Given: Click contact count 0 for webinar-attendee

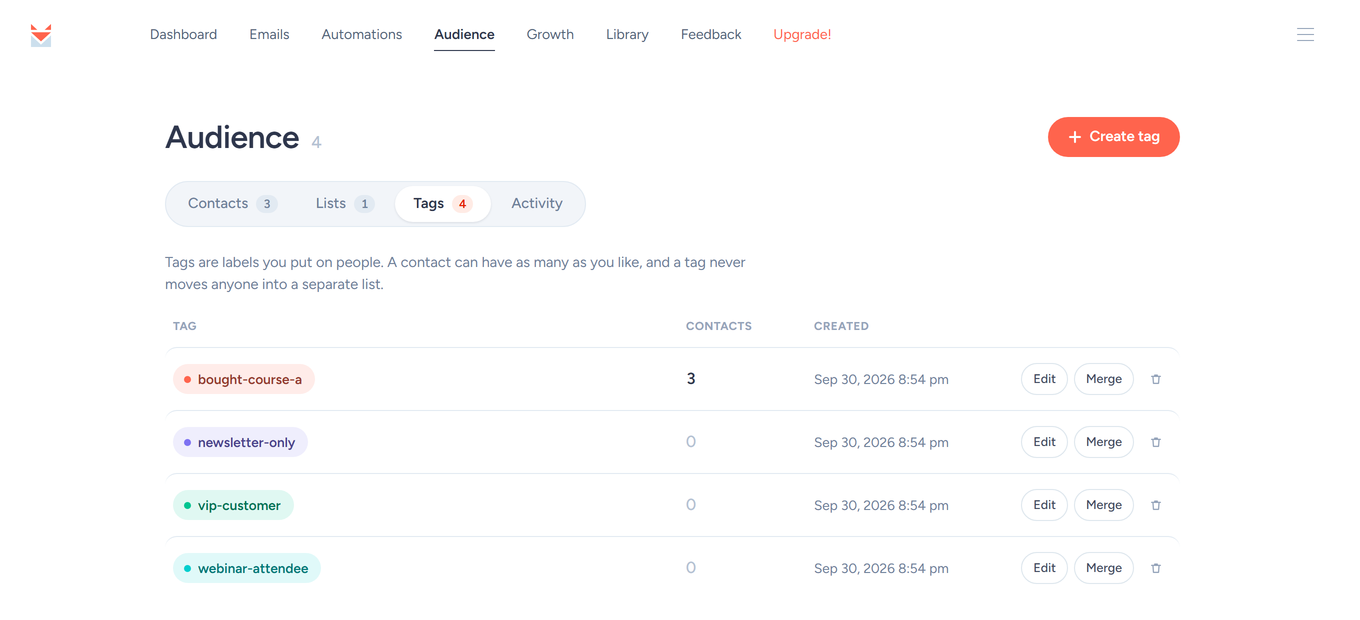Looking at the screenshot, I should point(691,568).
